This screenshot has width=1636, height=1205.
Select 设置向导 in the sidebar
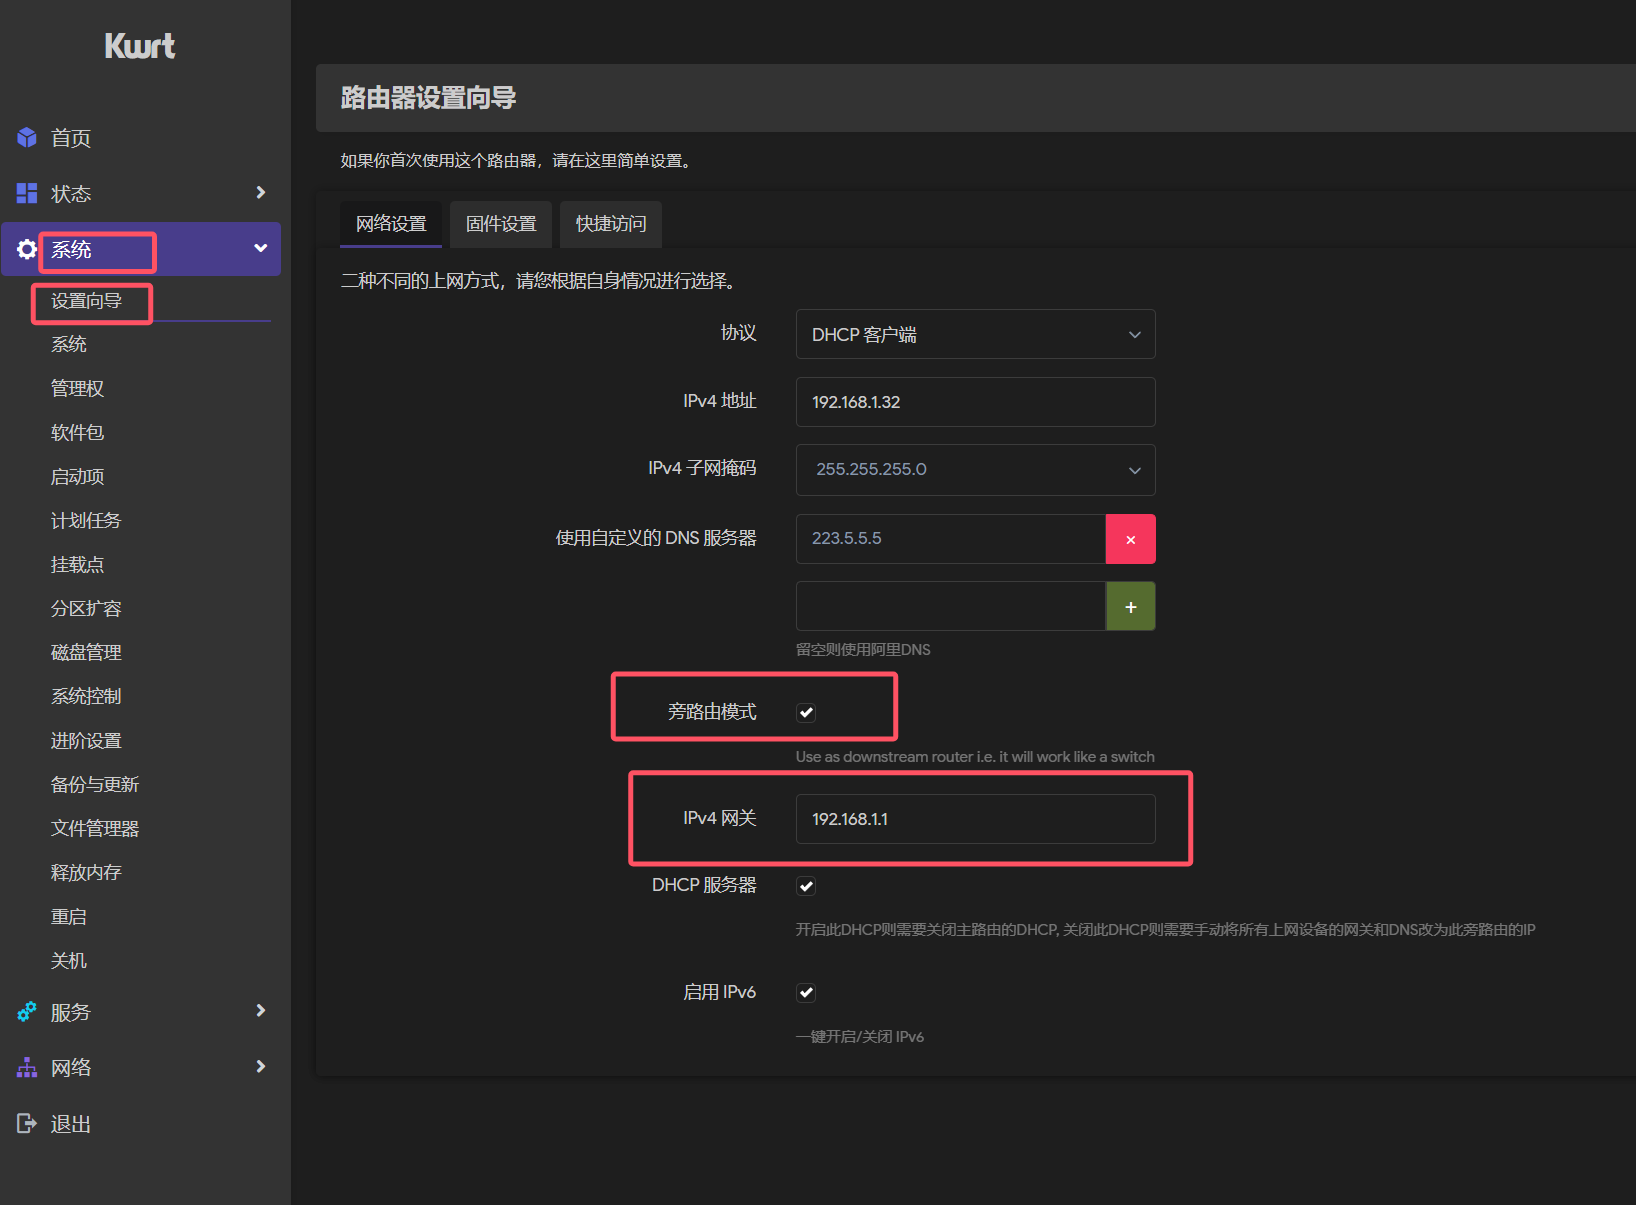pyautogui.click(x=91, y=302)
